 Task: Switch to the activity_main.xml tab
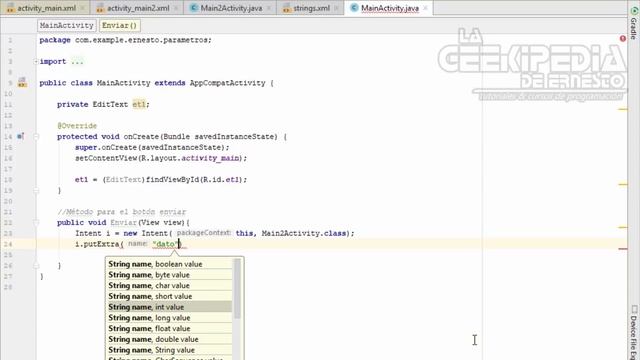47,8
